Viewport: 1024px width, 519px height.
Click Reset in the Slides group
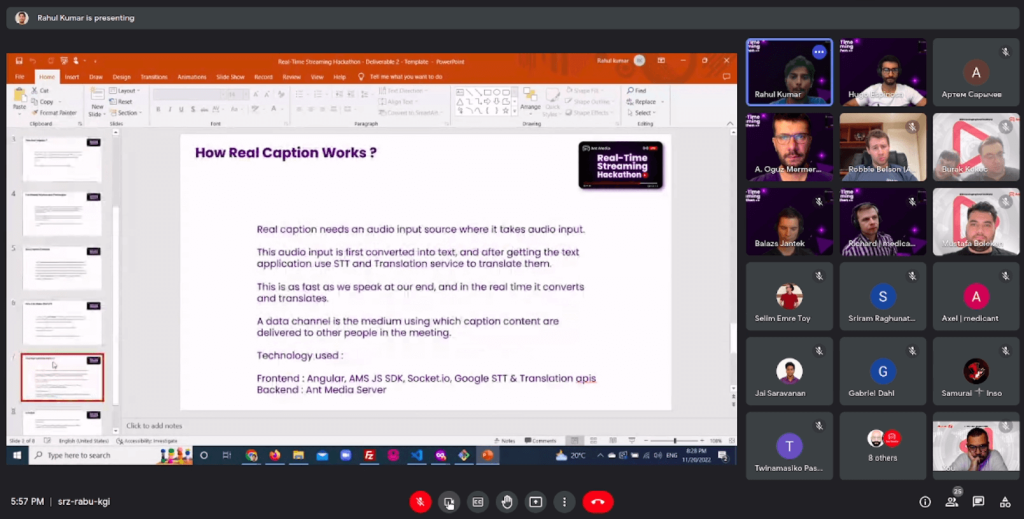pos(121,102)
